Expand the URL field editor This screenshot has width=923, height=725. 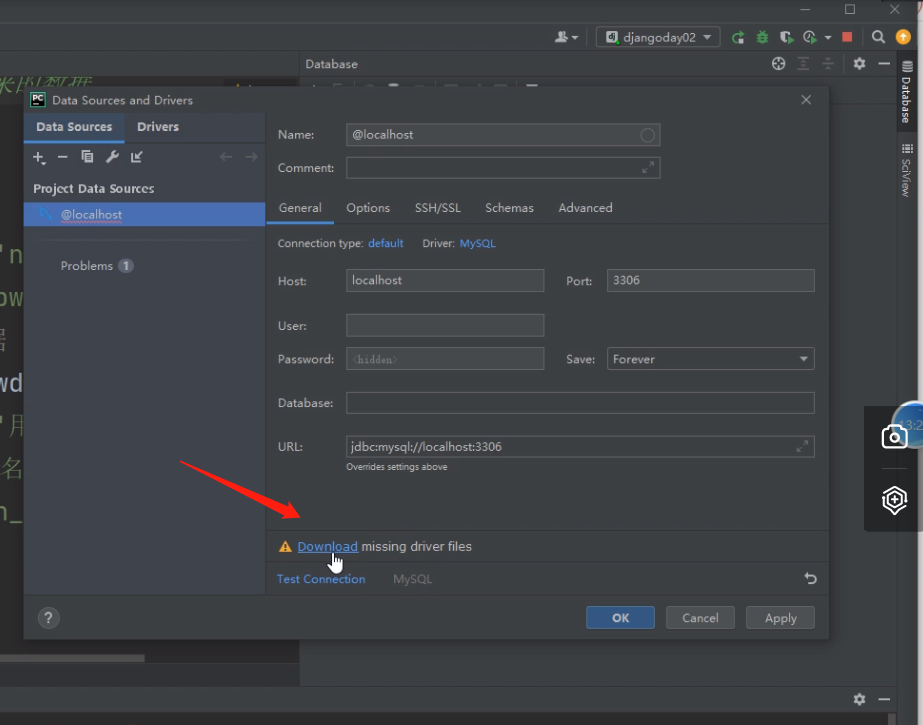(802, 447)
